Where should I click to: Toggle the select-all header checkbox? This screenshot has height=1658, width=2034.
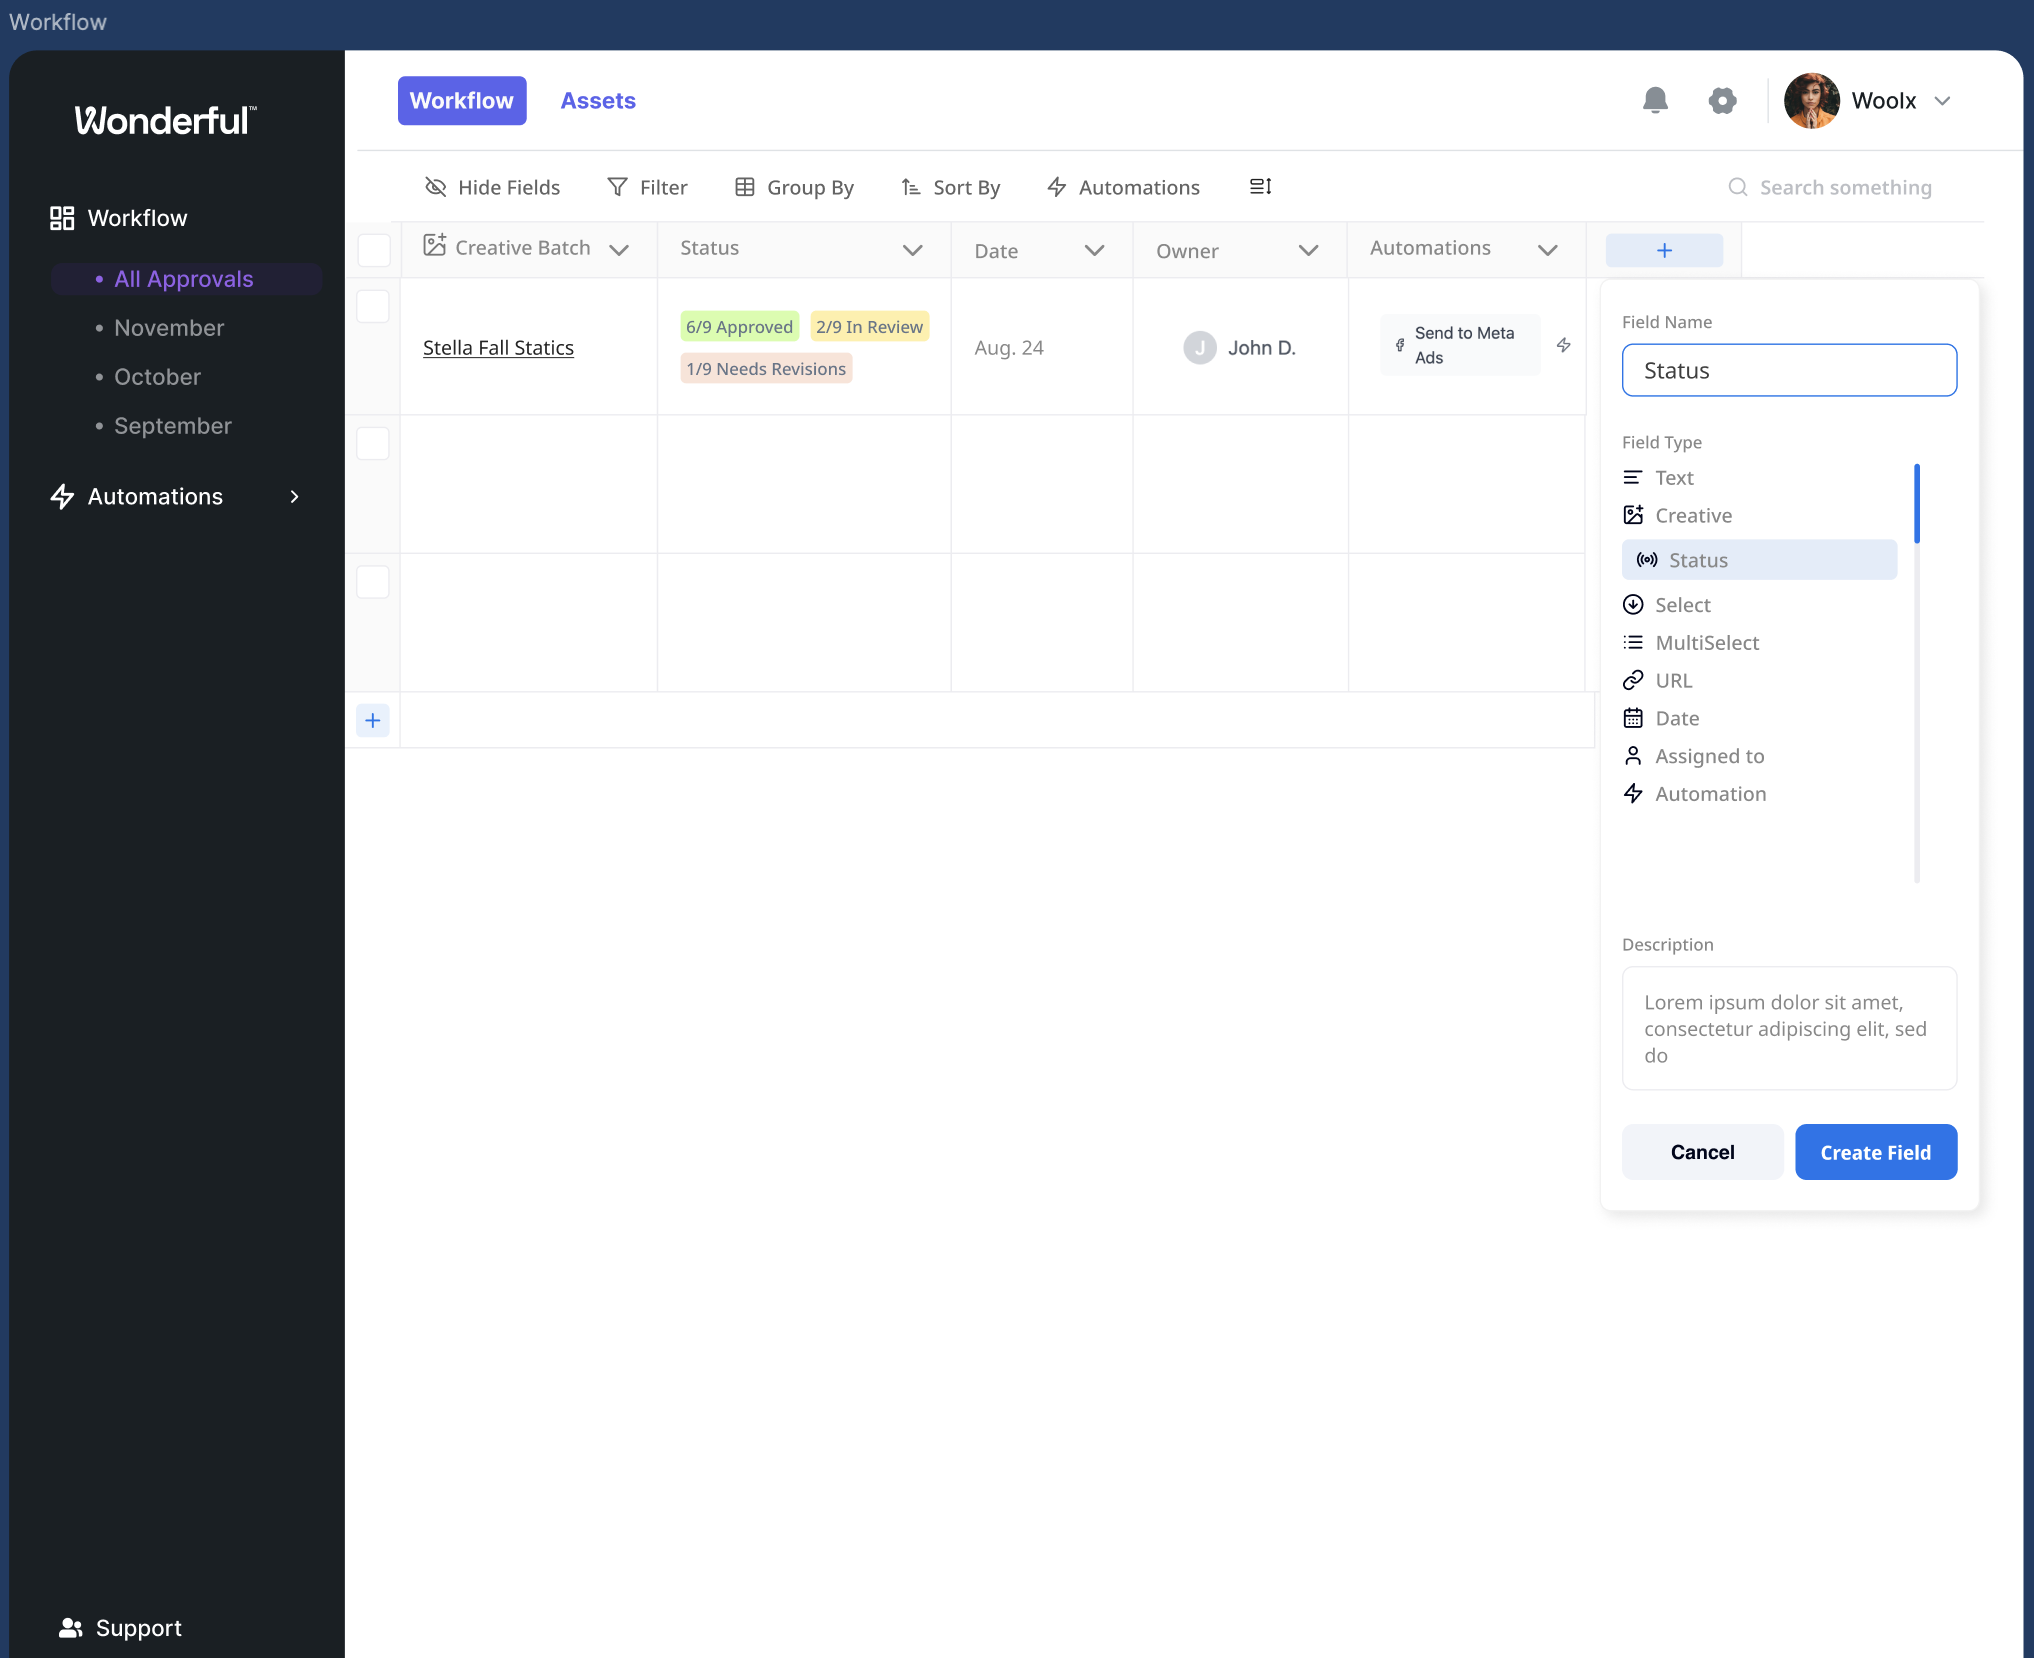374,250
